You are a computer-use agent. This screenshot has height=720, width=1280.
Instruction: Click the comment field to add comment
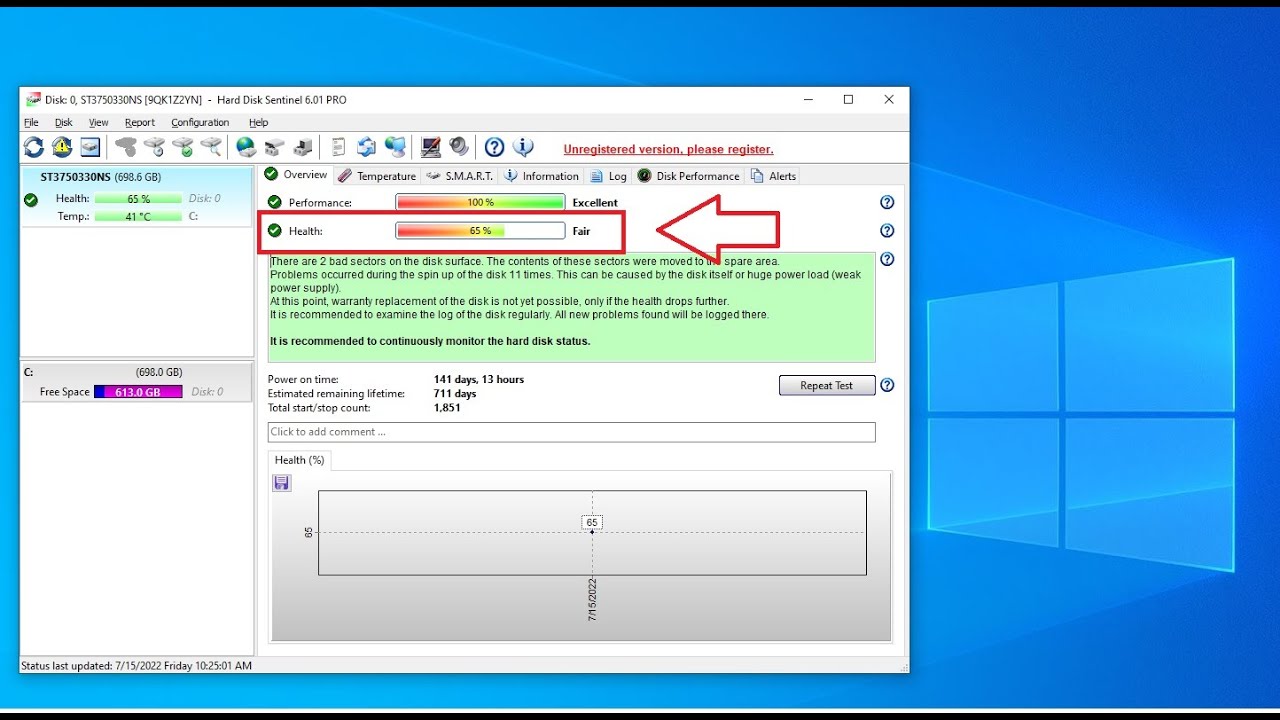pos(572,432)
